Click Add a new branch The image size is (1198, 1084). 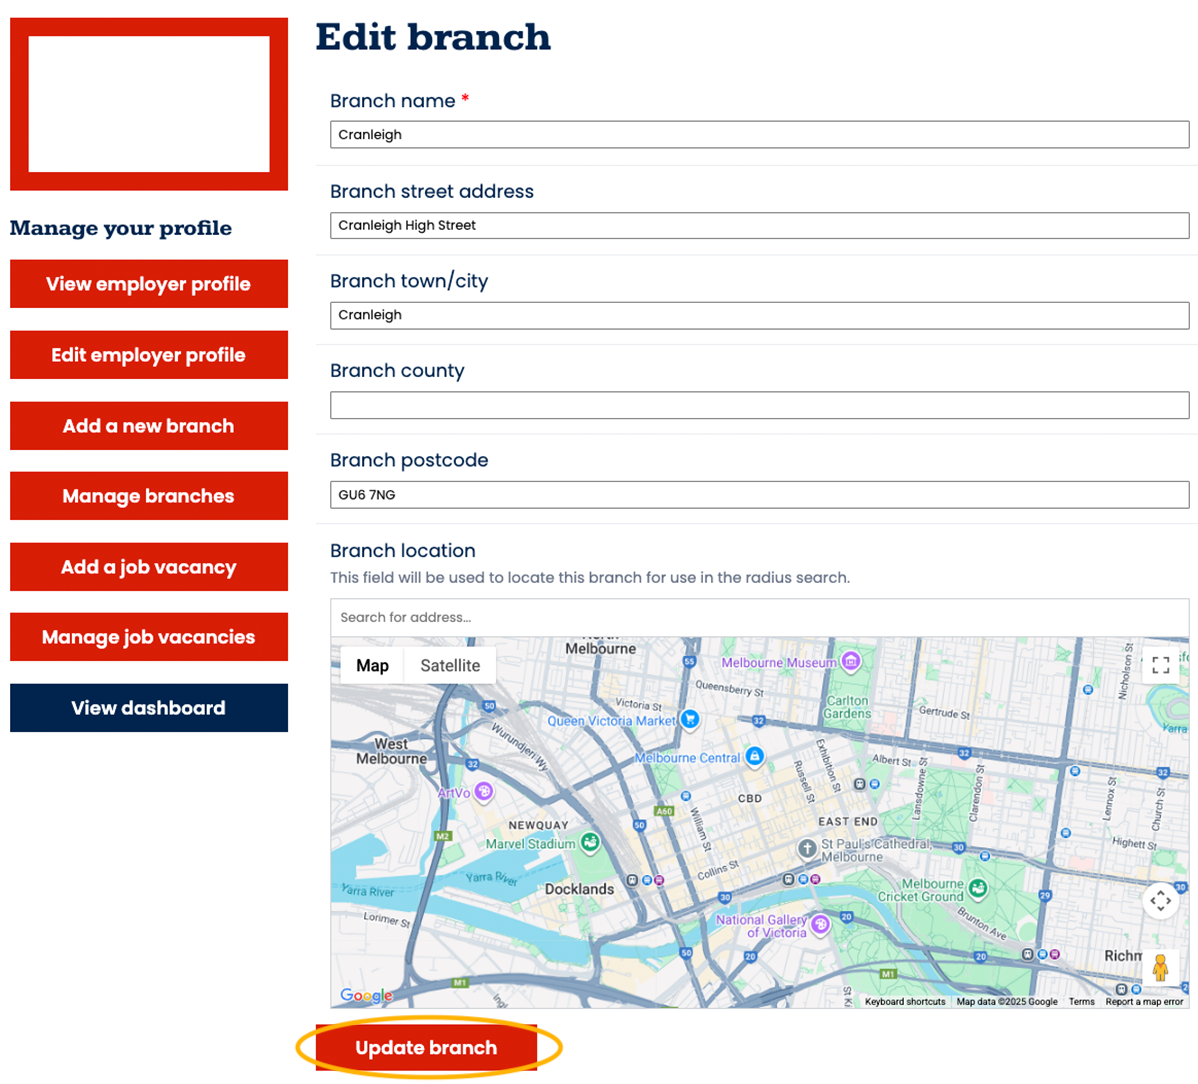point(149,426)
